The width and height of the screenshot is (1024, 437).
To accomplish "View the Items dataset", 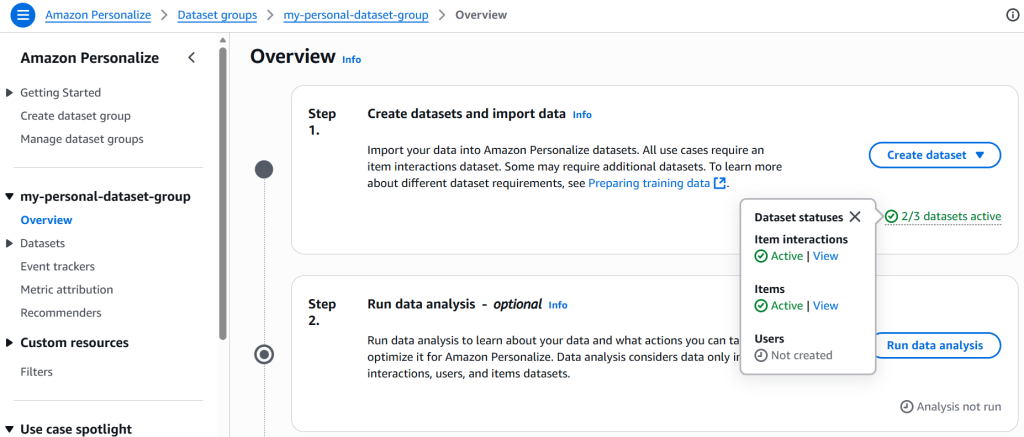I will tap(825, 306).
